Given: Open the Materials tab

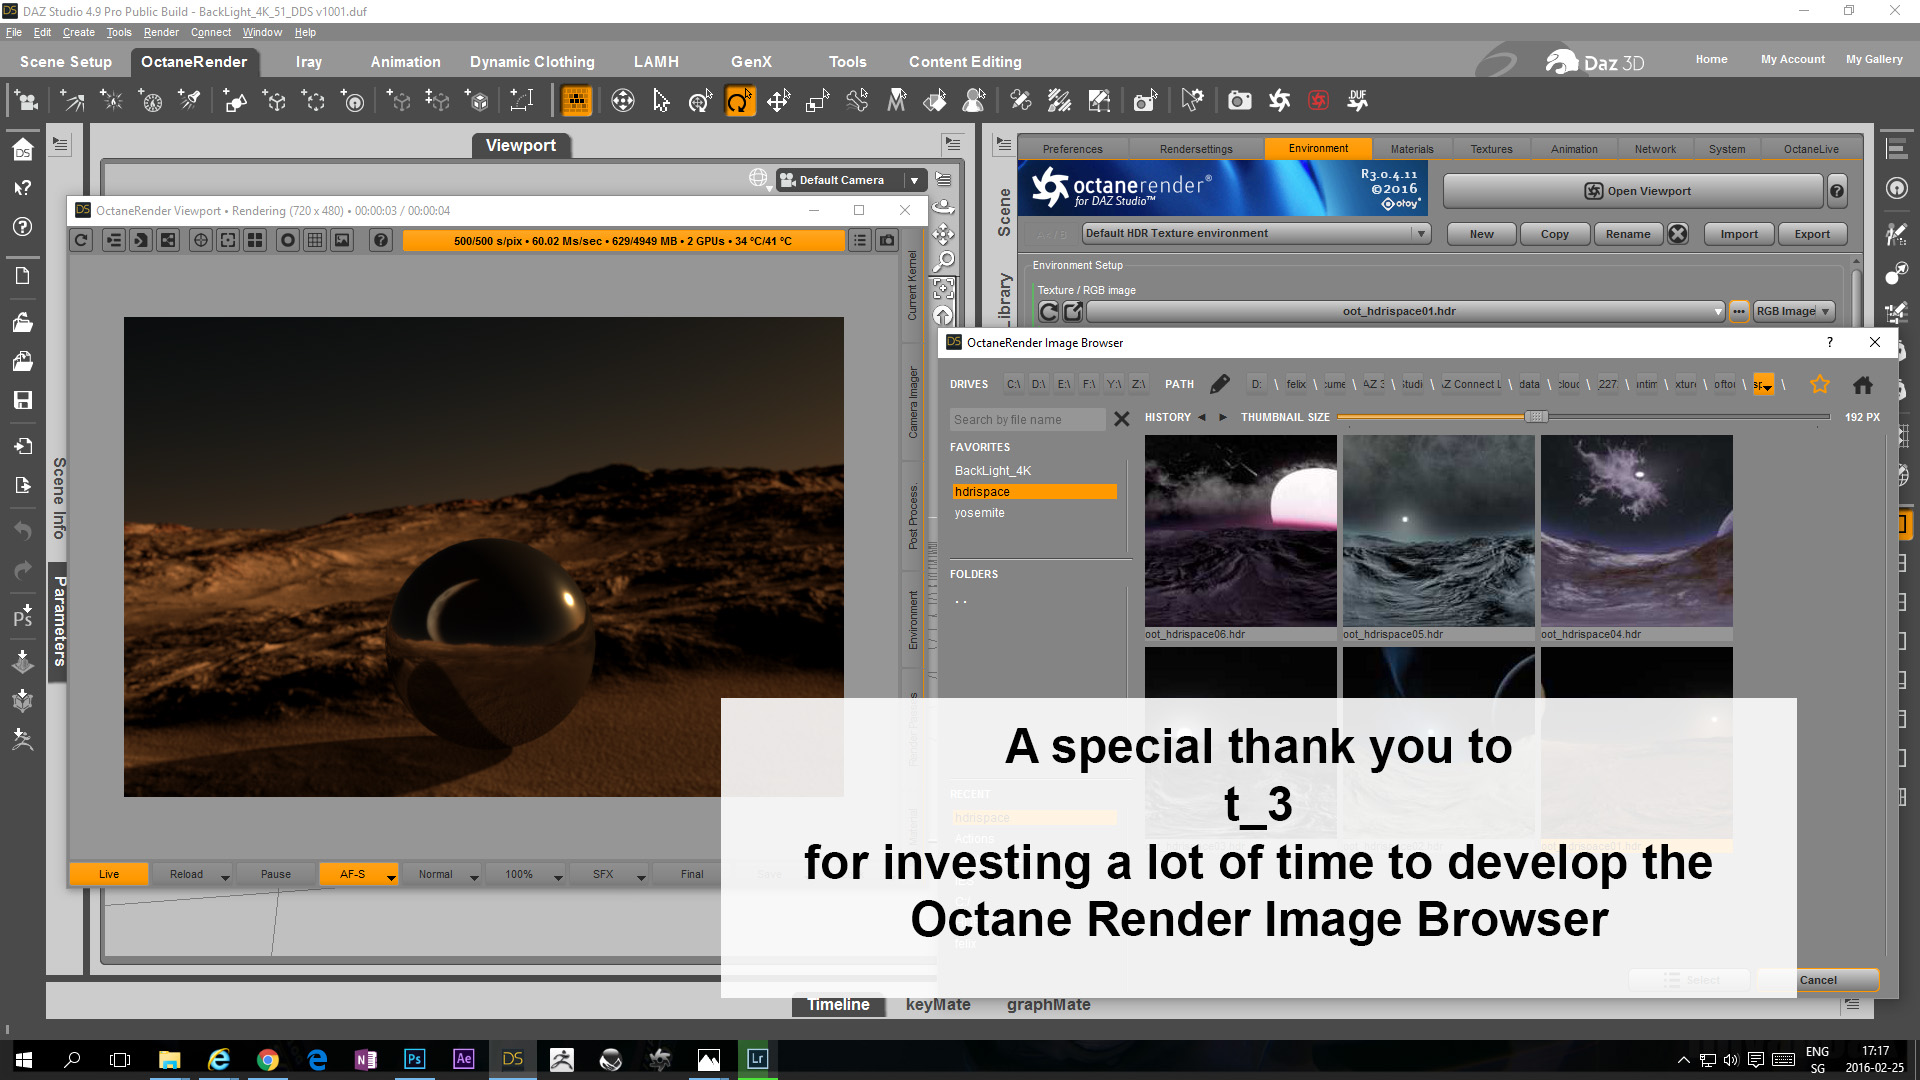Looking at the screenshot, I should [1412, 149].
